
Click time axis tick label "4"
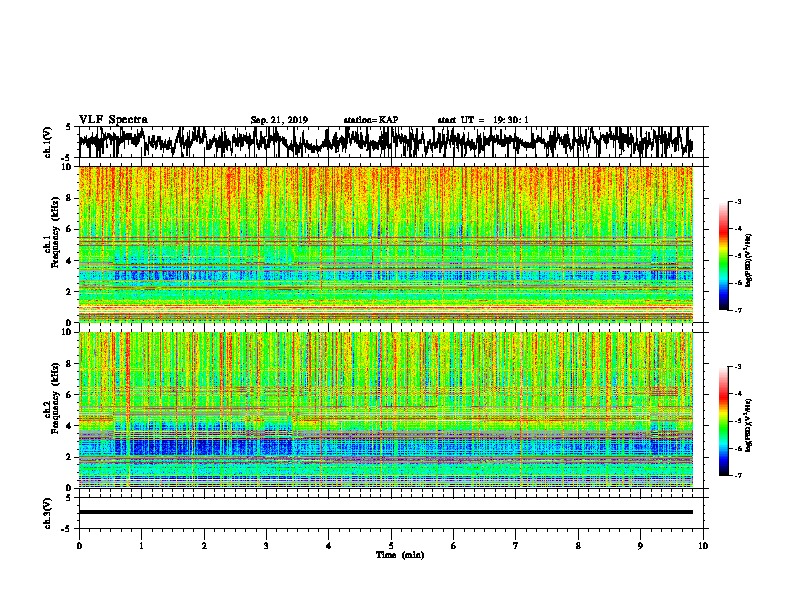tap(329, 546)
